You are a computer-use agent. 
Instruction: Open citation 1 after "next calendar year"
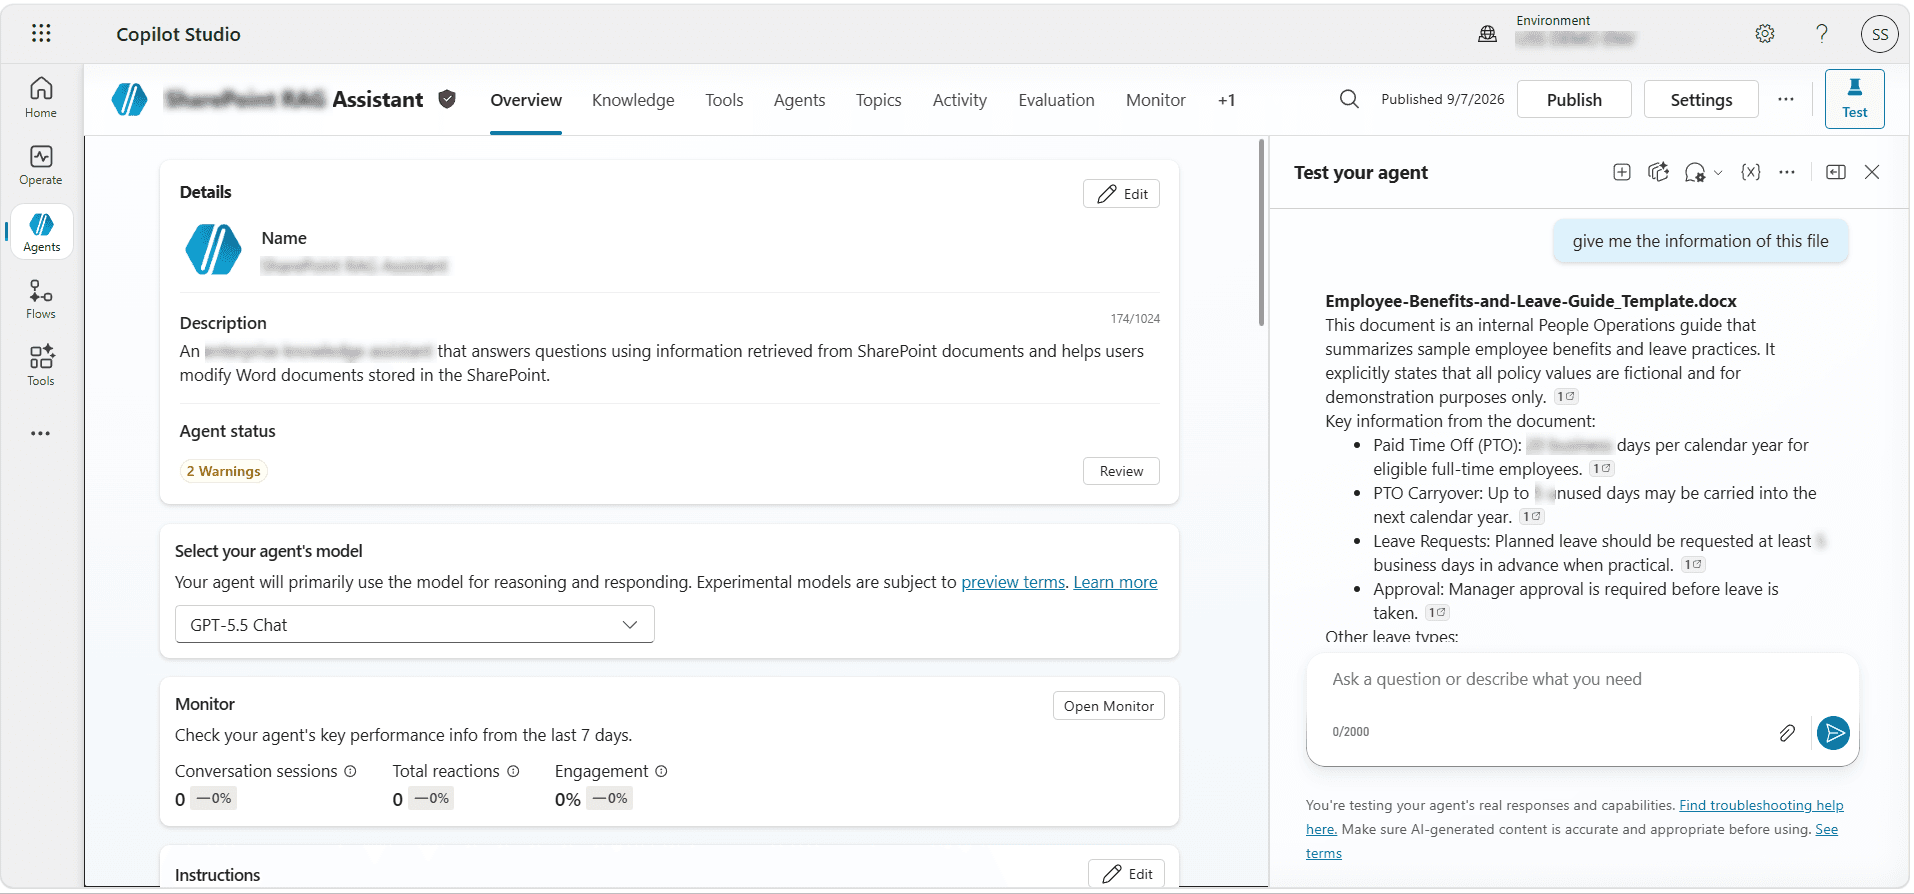pyautogui.click(x=1532, y=517)
